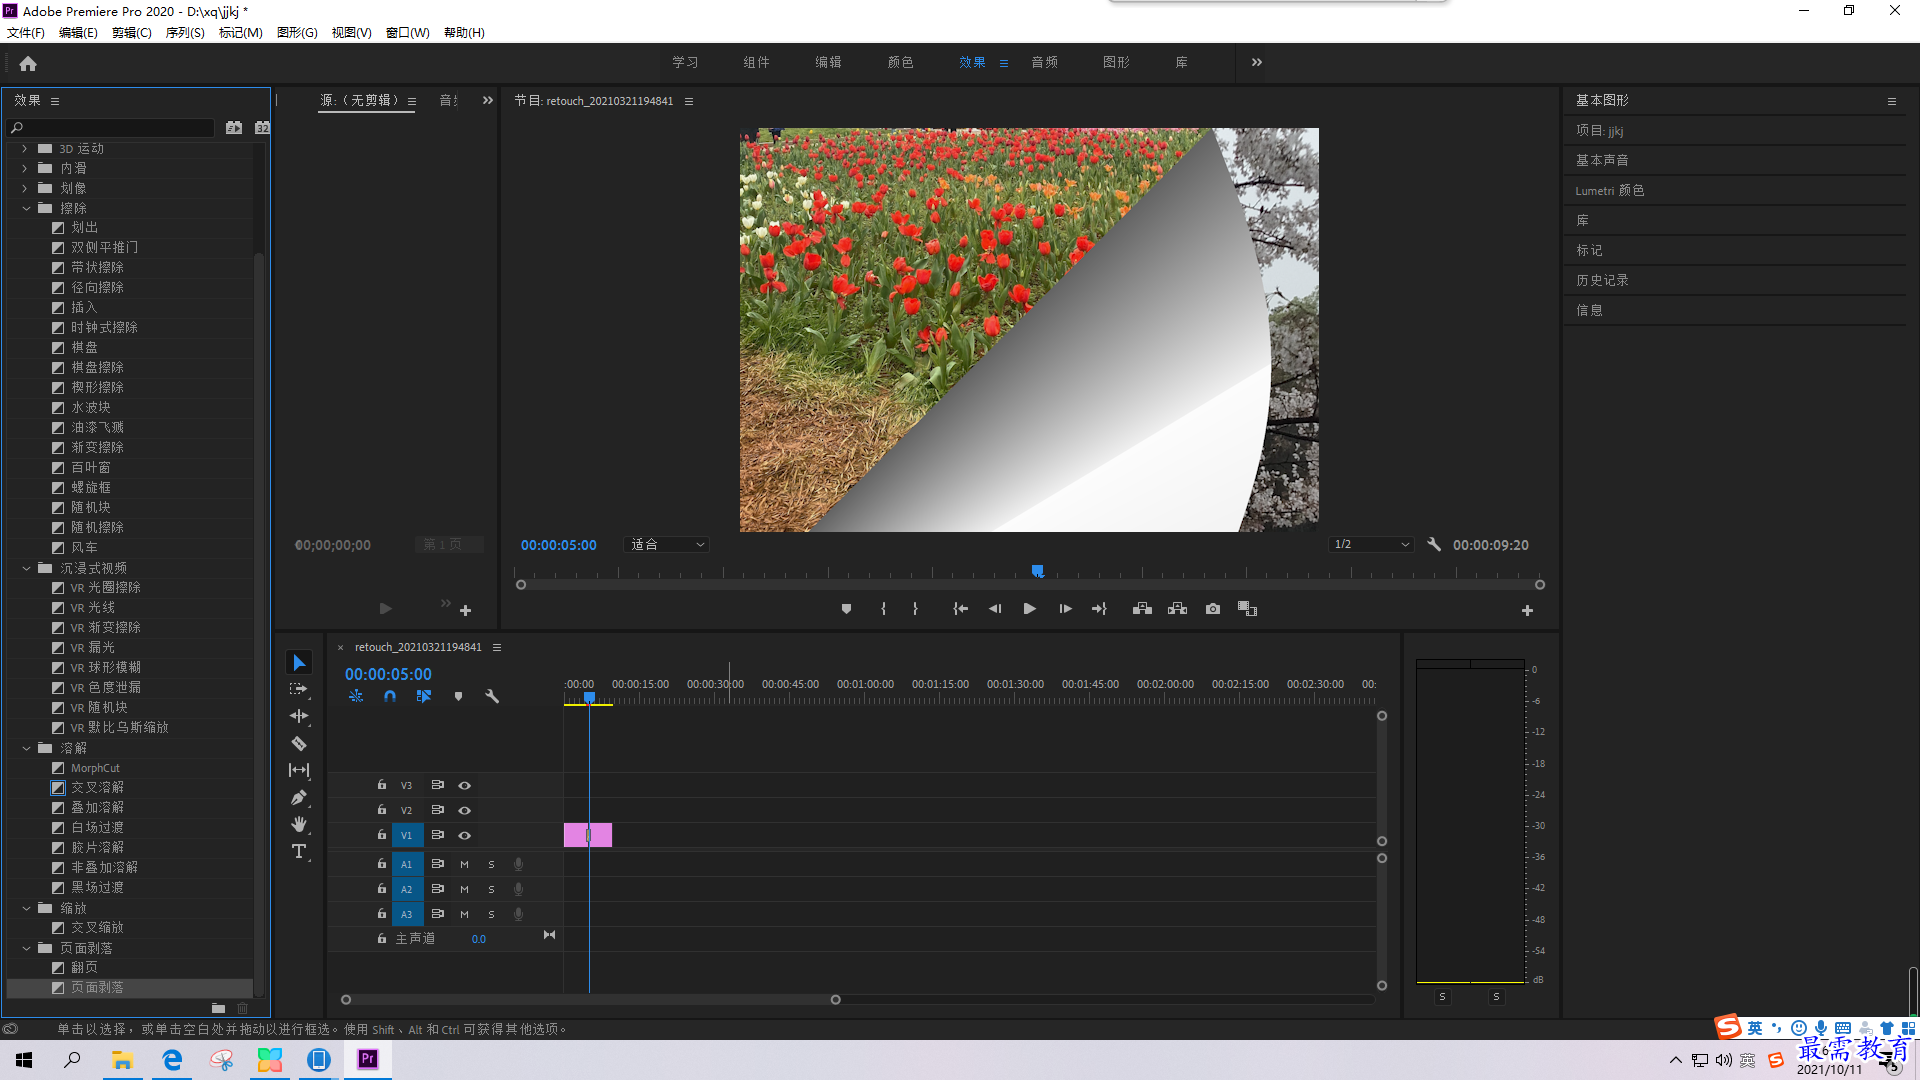Export frame with camera icon
This screenshot has height=1080, width=1920.
tap(1212, 608)
